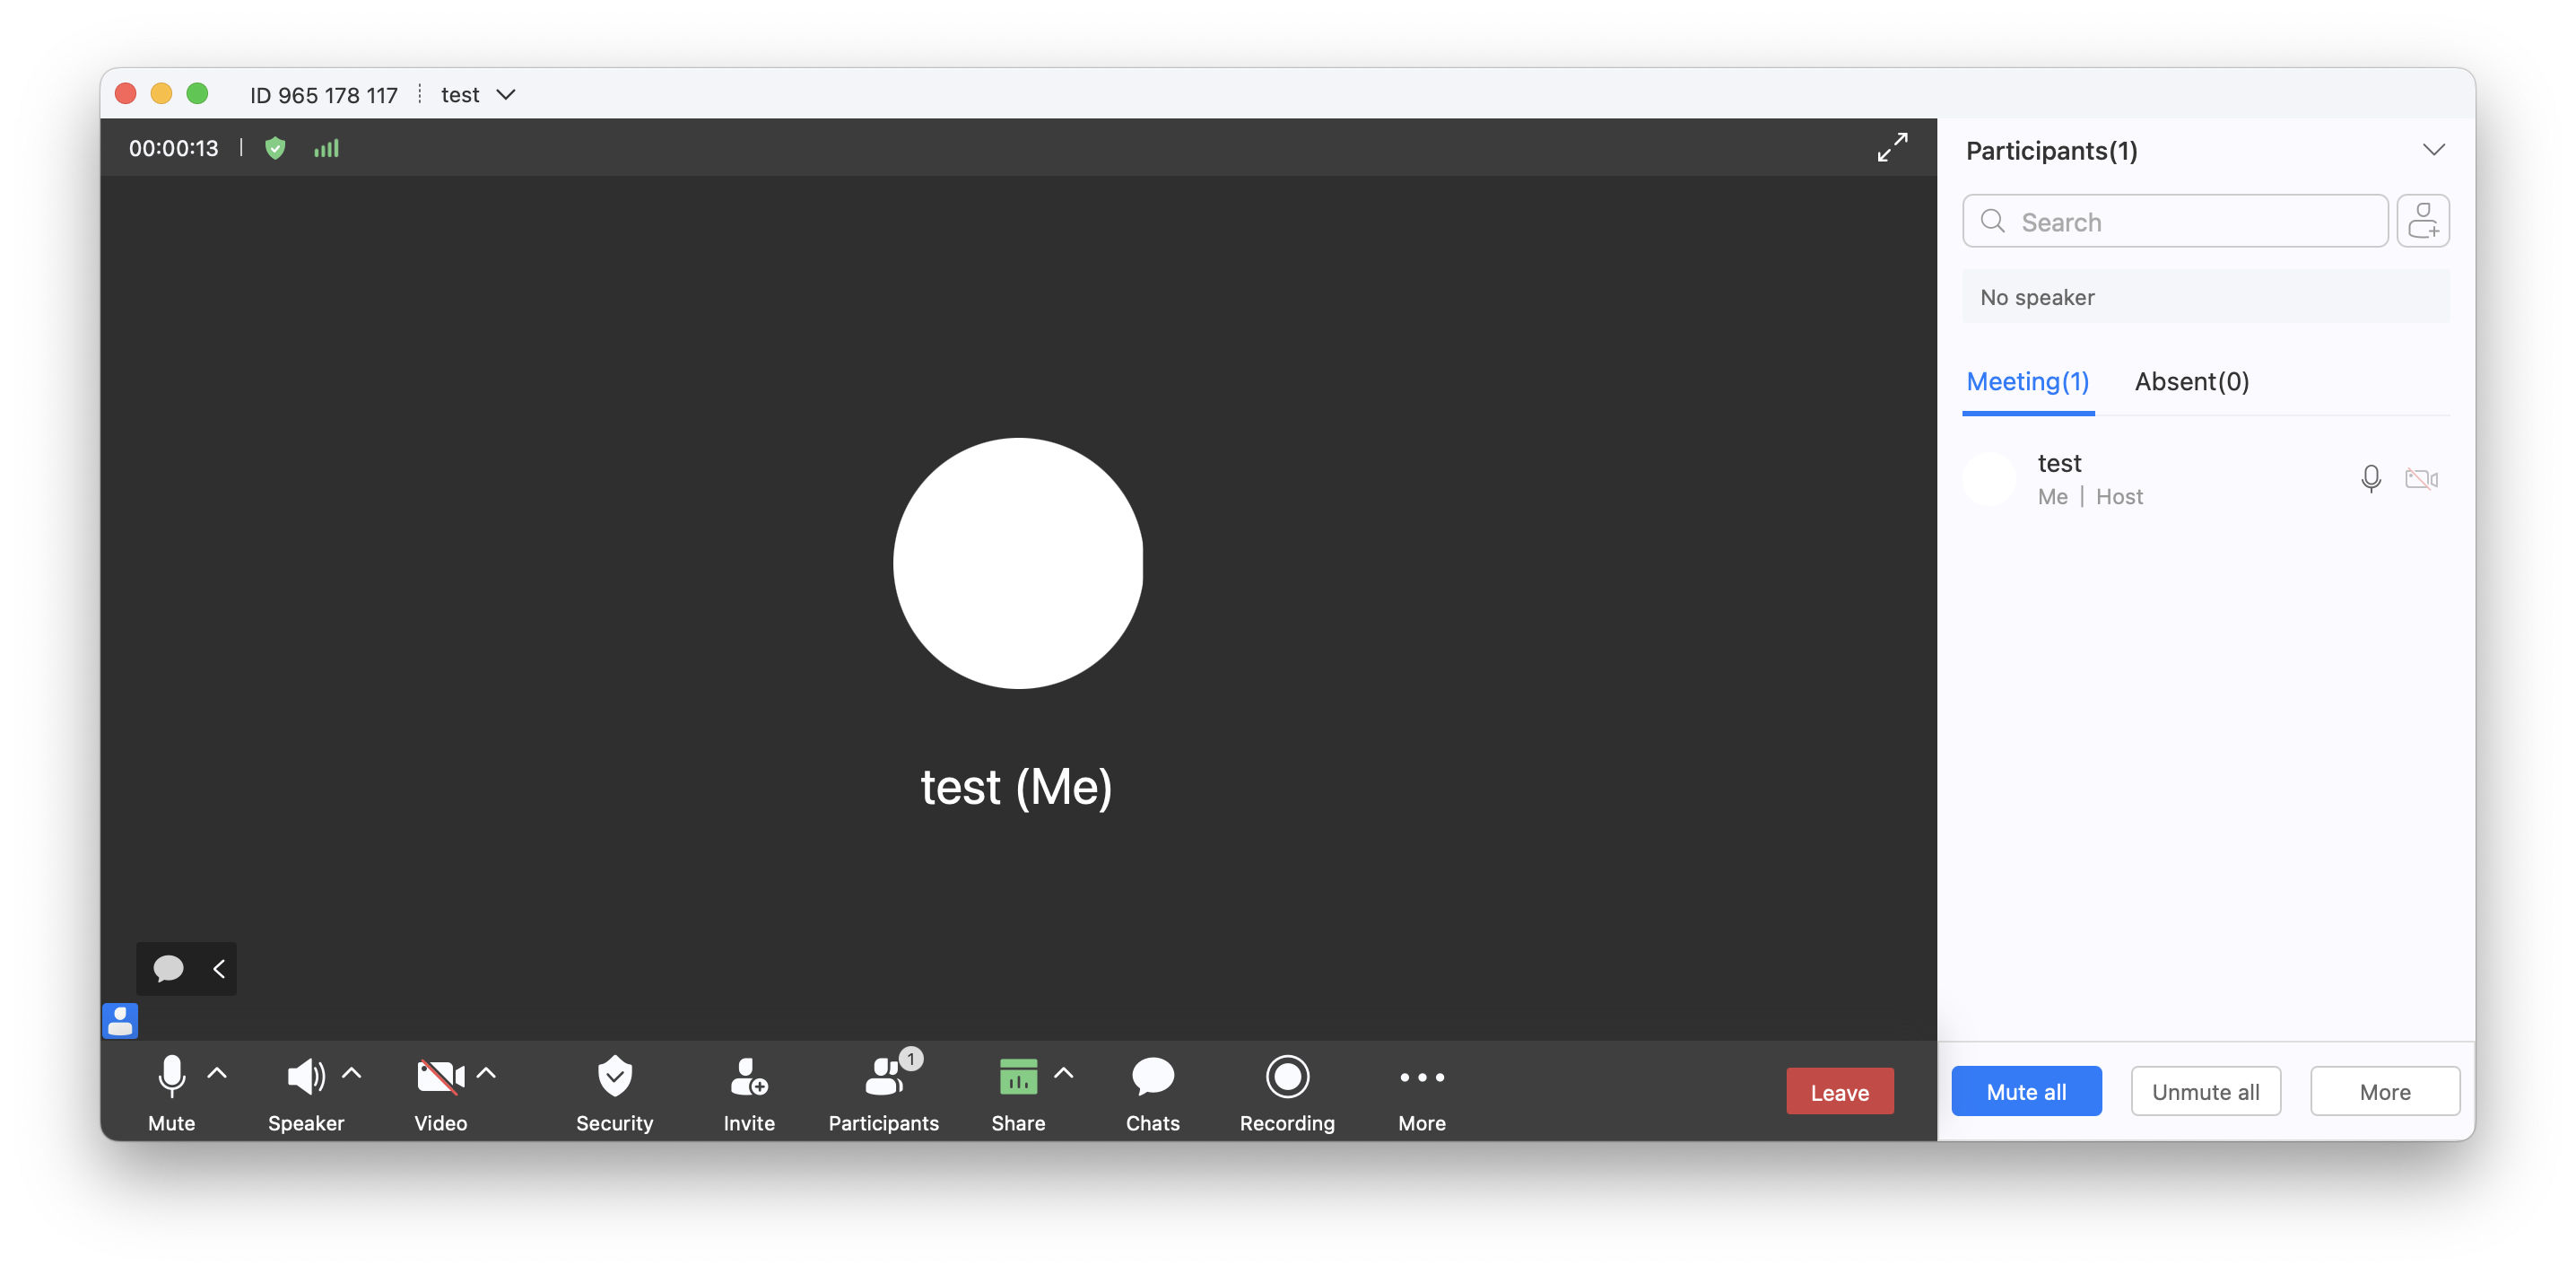Viewport: 2576px width, 1274px height.
Task: Select the Meeting(1) tab
Action: pyautogui.click(x=2027, y=381)
